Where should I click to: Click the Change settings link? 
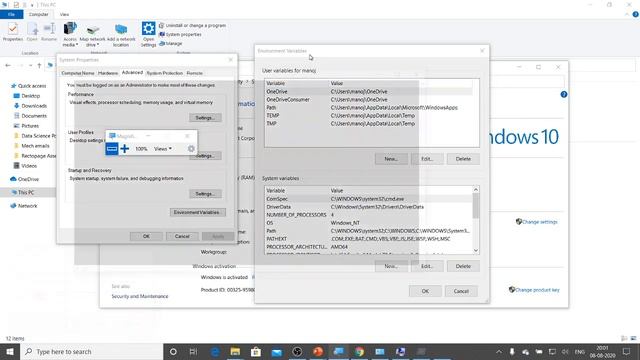point(540,222)
